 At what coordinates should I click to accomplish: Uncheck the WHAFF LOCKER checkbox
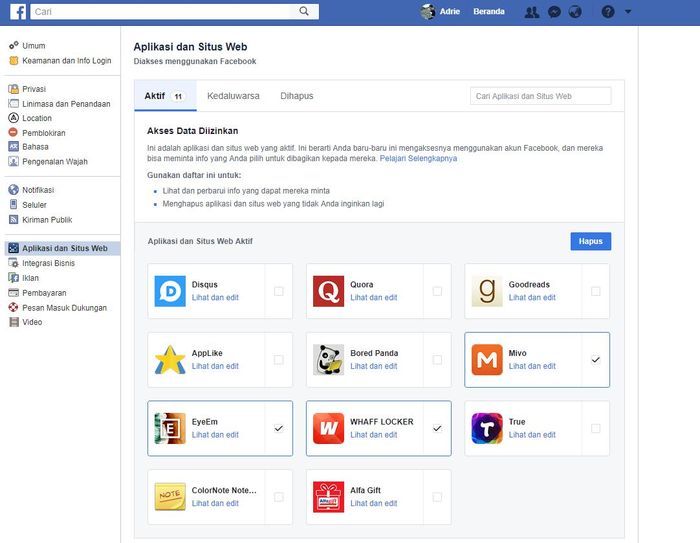point(437,428)
